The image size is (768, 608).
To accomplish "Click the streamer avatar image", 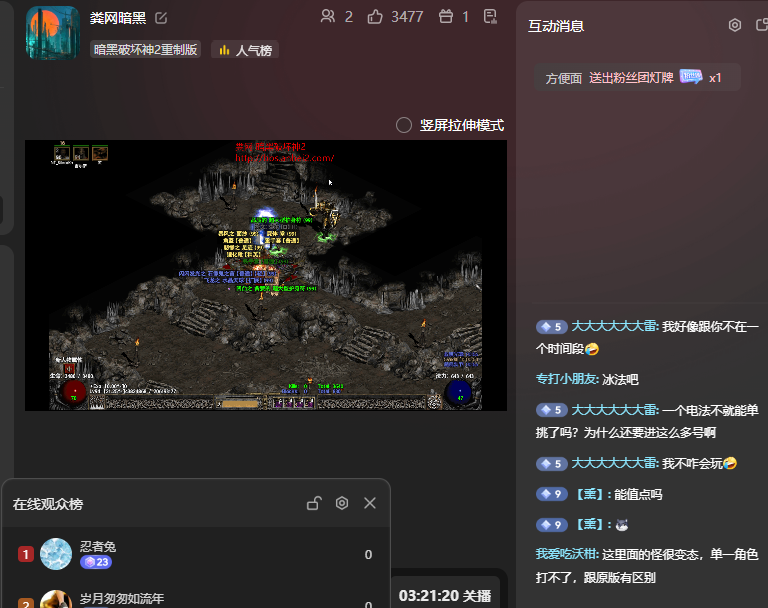I will coord(53,33).
